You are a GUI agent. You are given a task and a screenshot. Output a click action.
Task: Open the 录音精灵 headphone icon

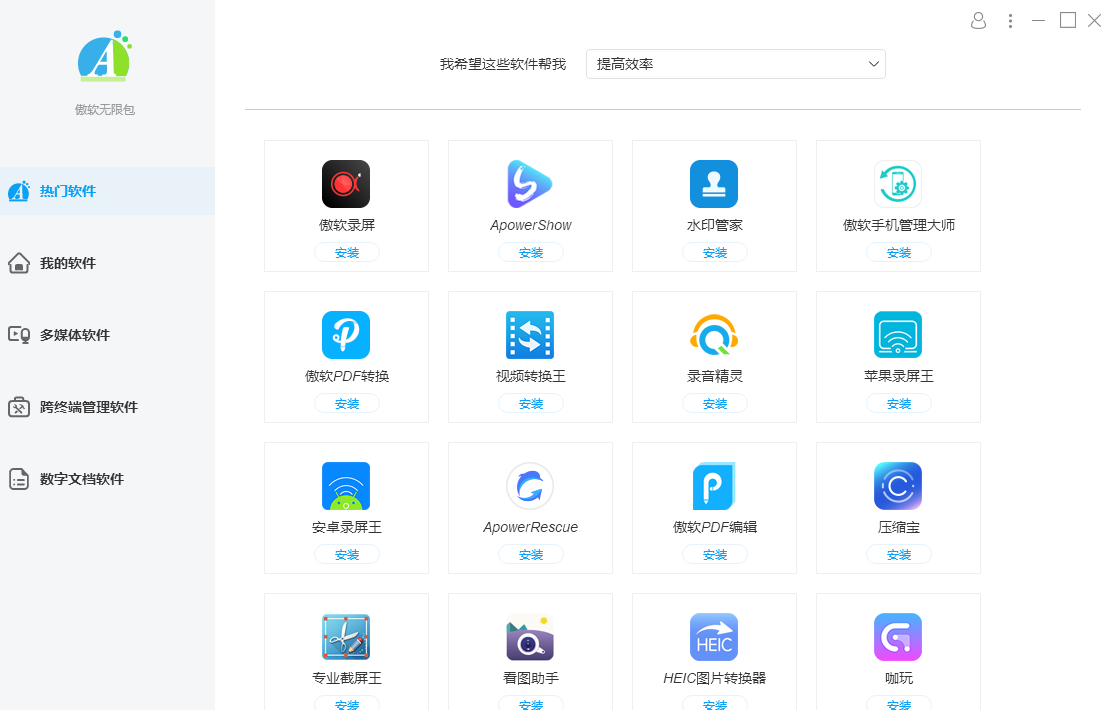[714, 335]
